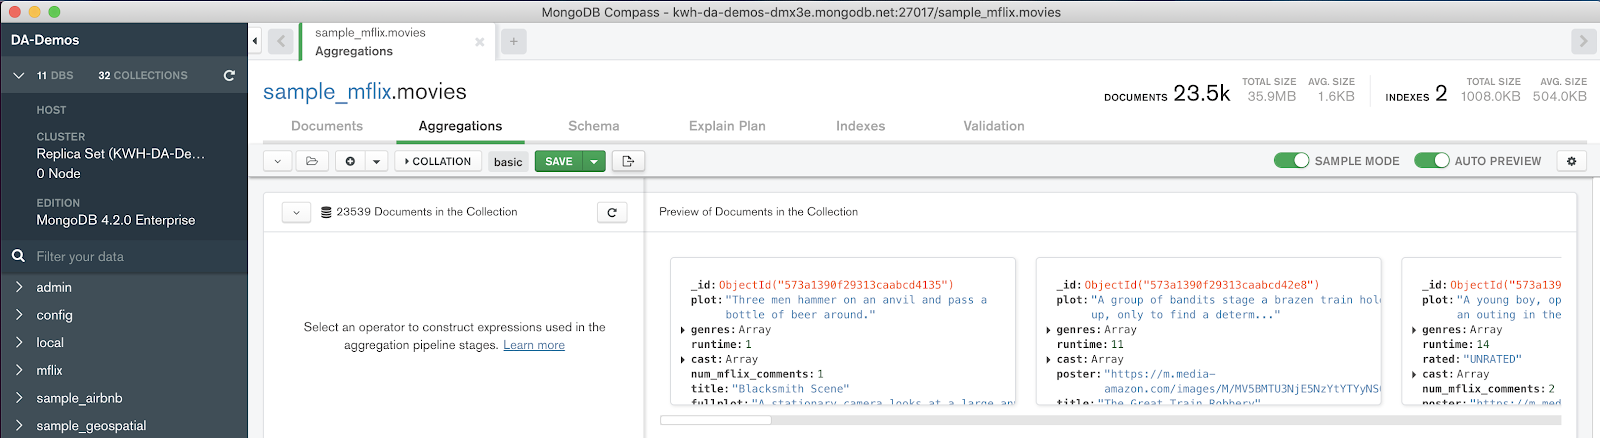Export pipeline to language icon
1600x438 pixels.
[628, 161]
